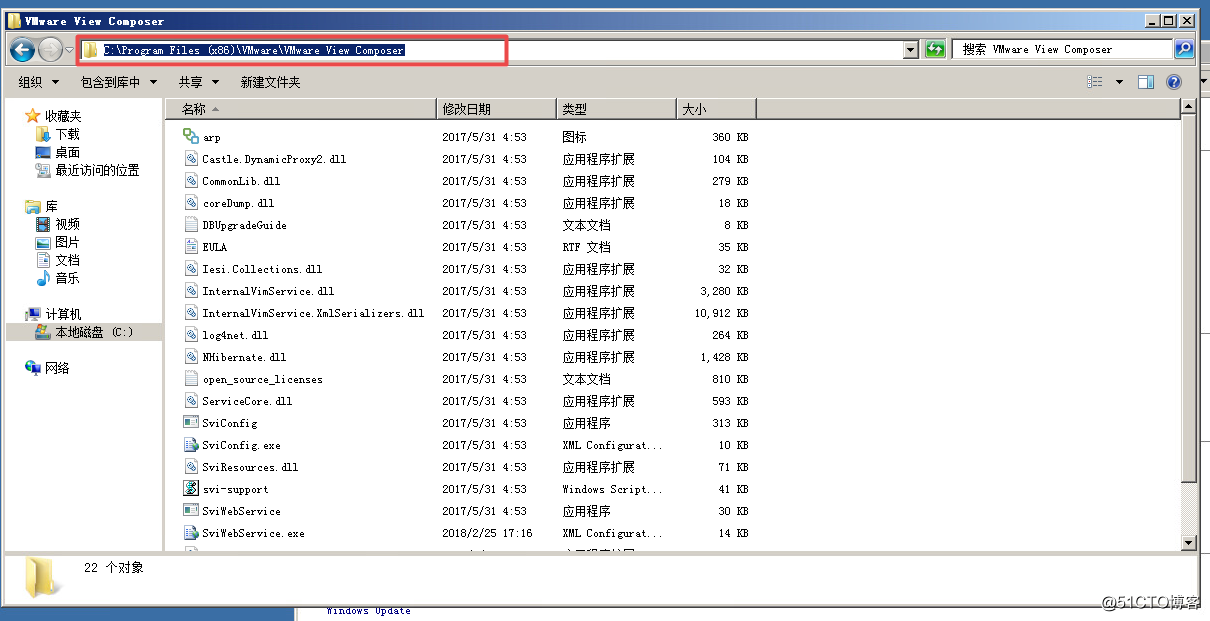1210x621 pixels.
Task: Click the SviWebService application icon
Action: coord(191,511)
